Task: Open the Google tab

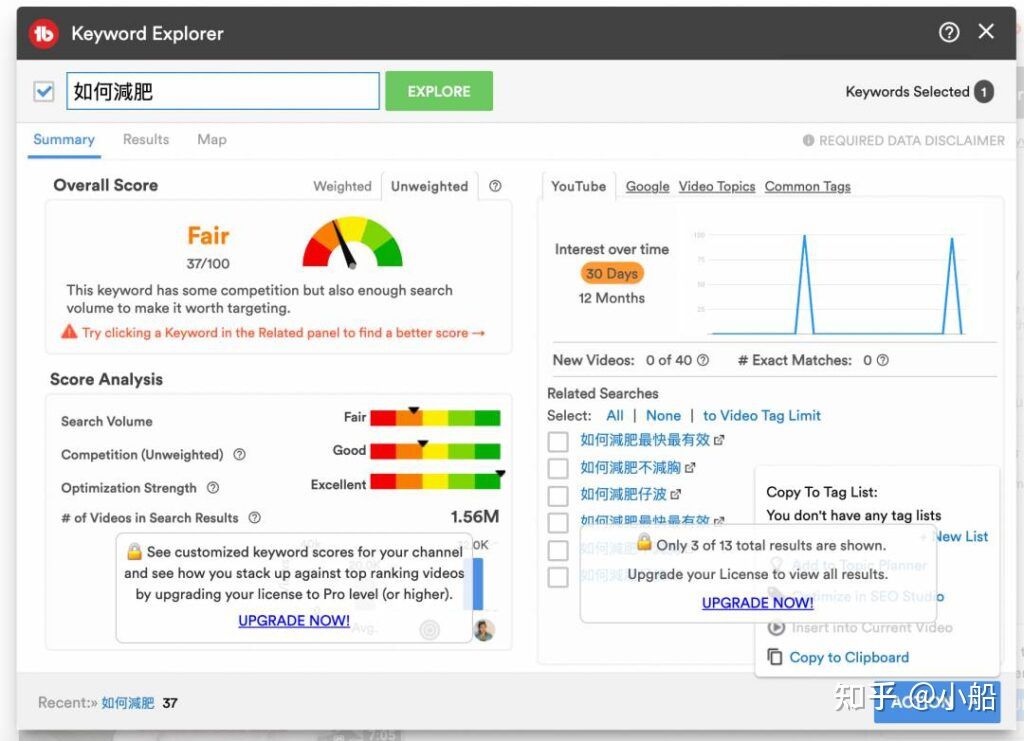Action: (647, 187)
